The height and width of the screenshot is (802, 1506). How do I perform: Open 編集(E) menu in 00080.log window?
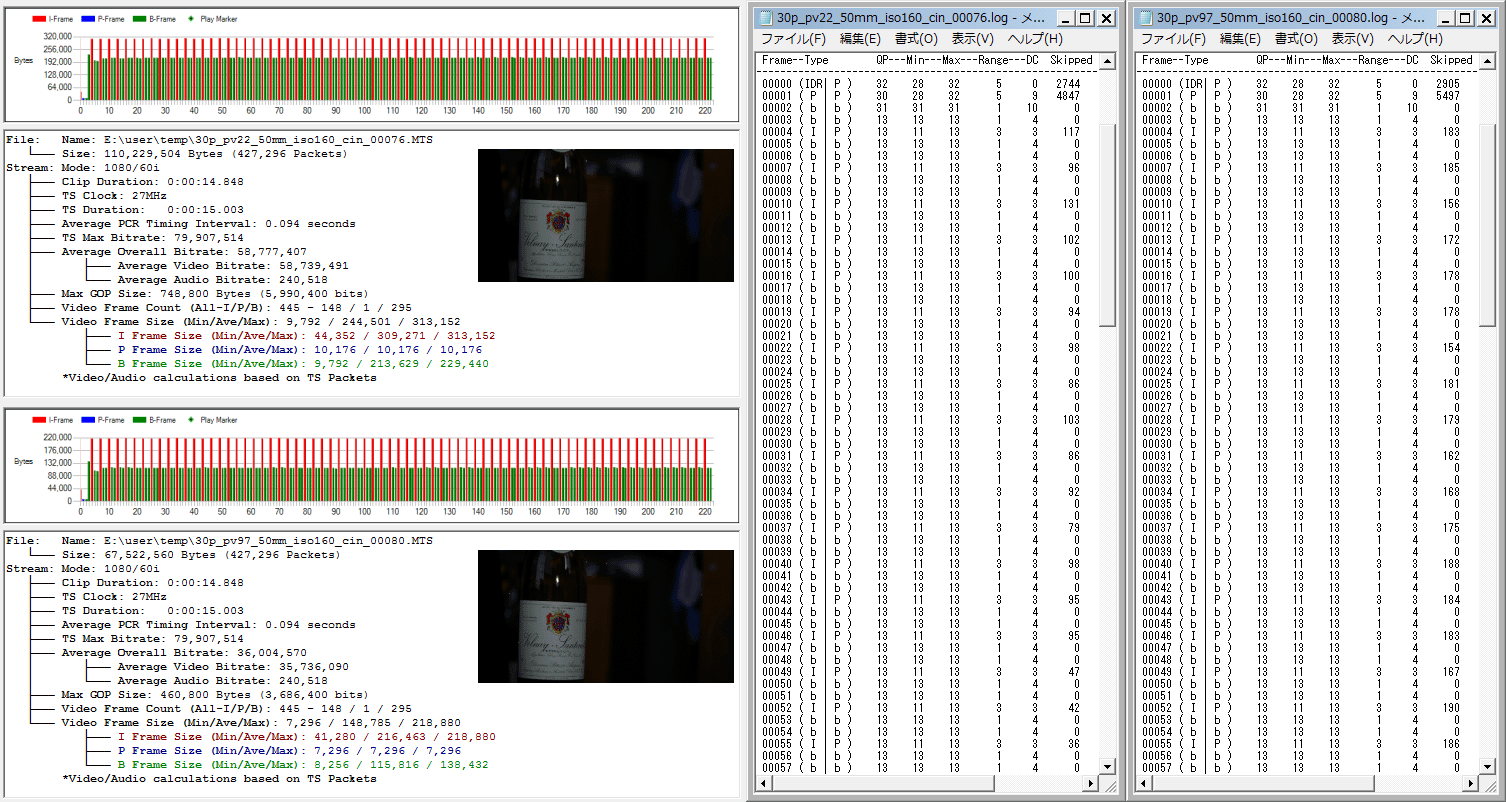click(x=1240, y=39)
